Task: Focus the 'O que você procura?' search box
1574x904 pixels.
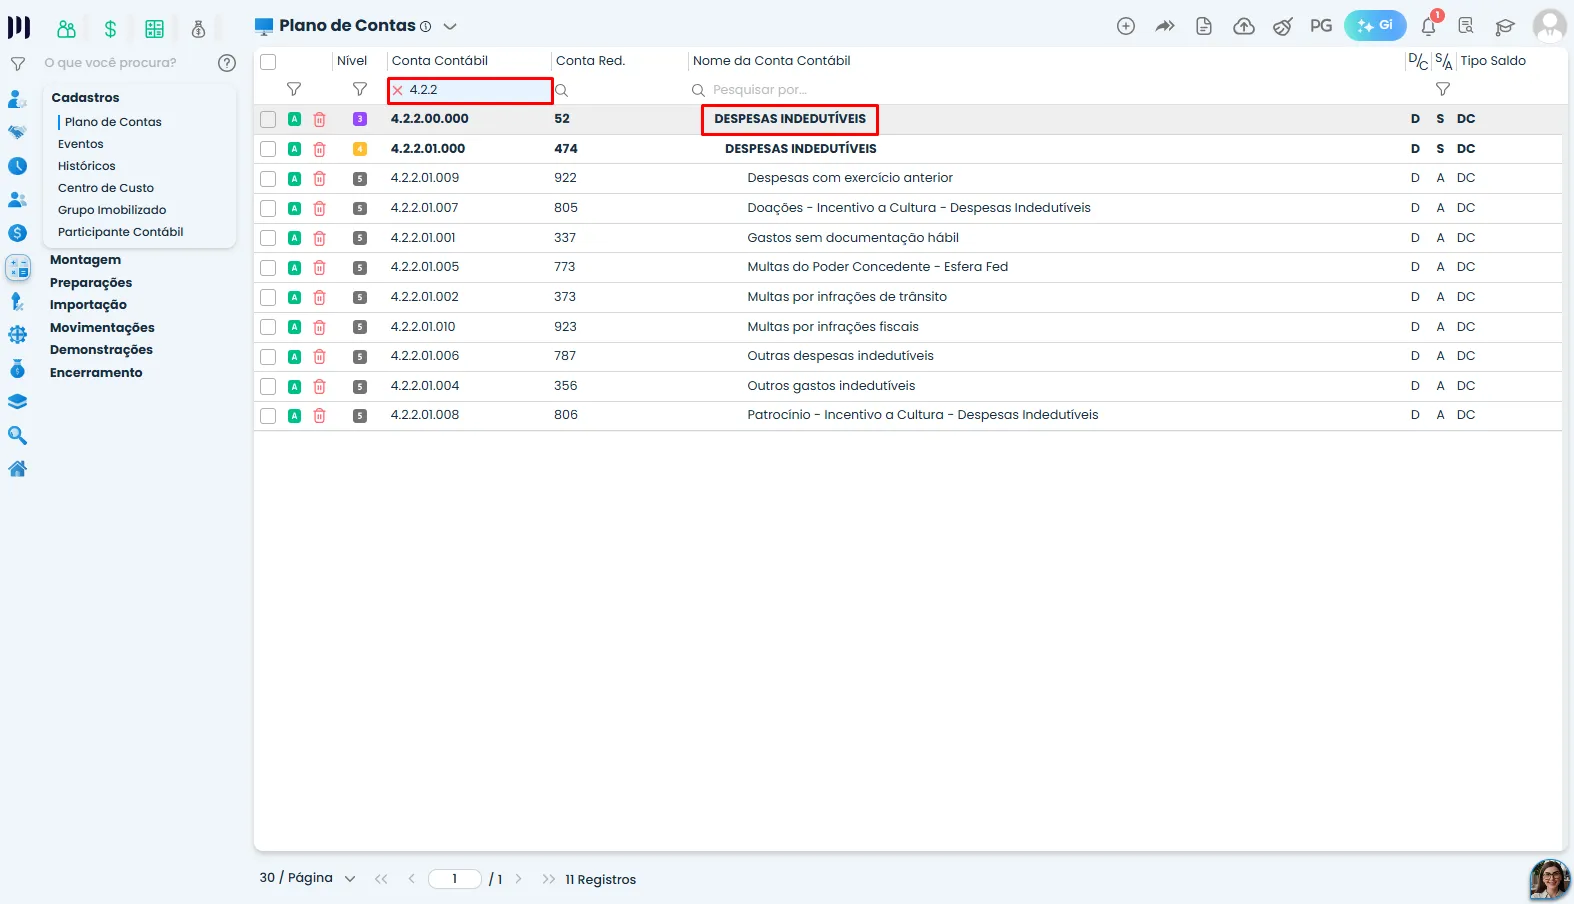Action: point(127,63)
